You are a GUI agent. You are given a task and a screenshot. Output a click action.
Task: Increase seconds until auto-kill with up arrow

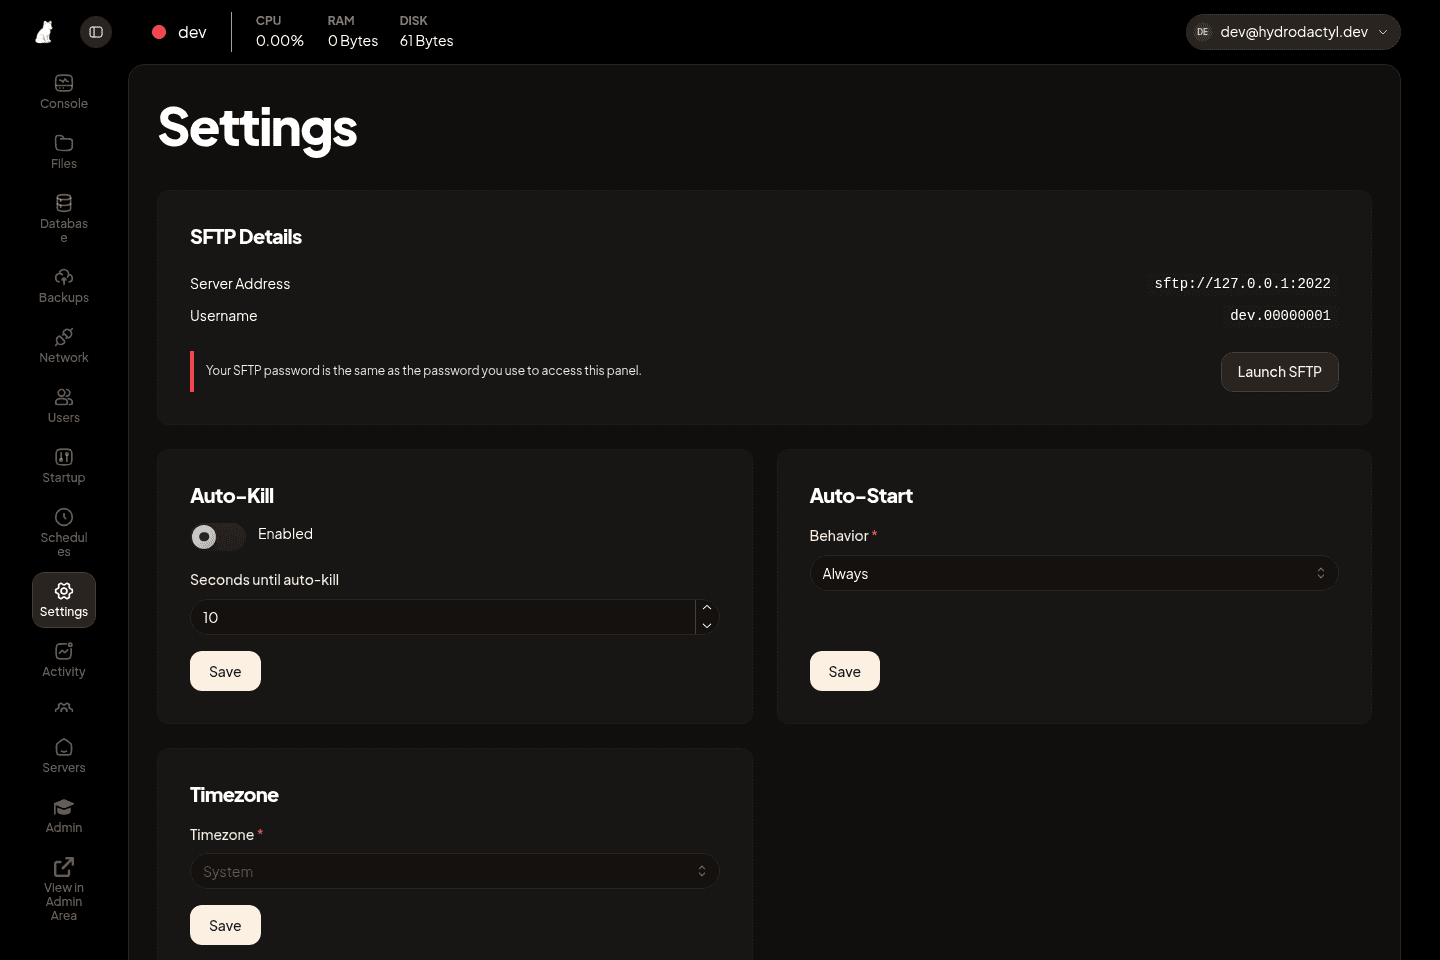pos(707,608)
